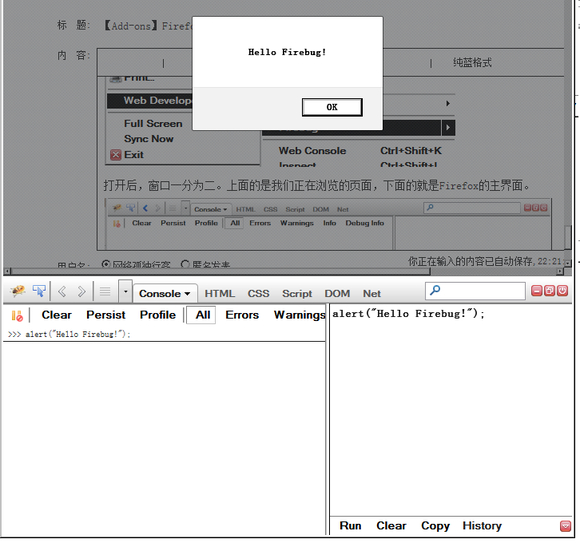Expand the submenu arrow above highlighted row
Screen dimensions: 580x543
448,103
